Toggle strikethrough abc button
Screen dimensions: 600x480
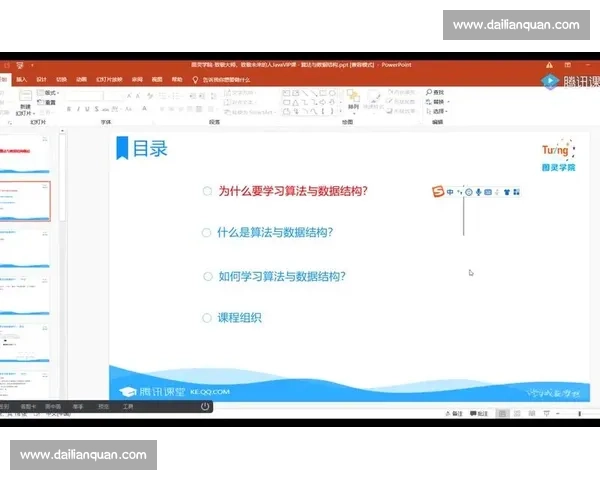105,109
